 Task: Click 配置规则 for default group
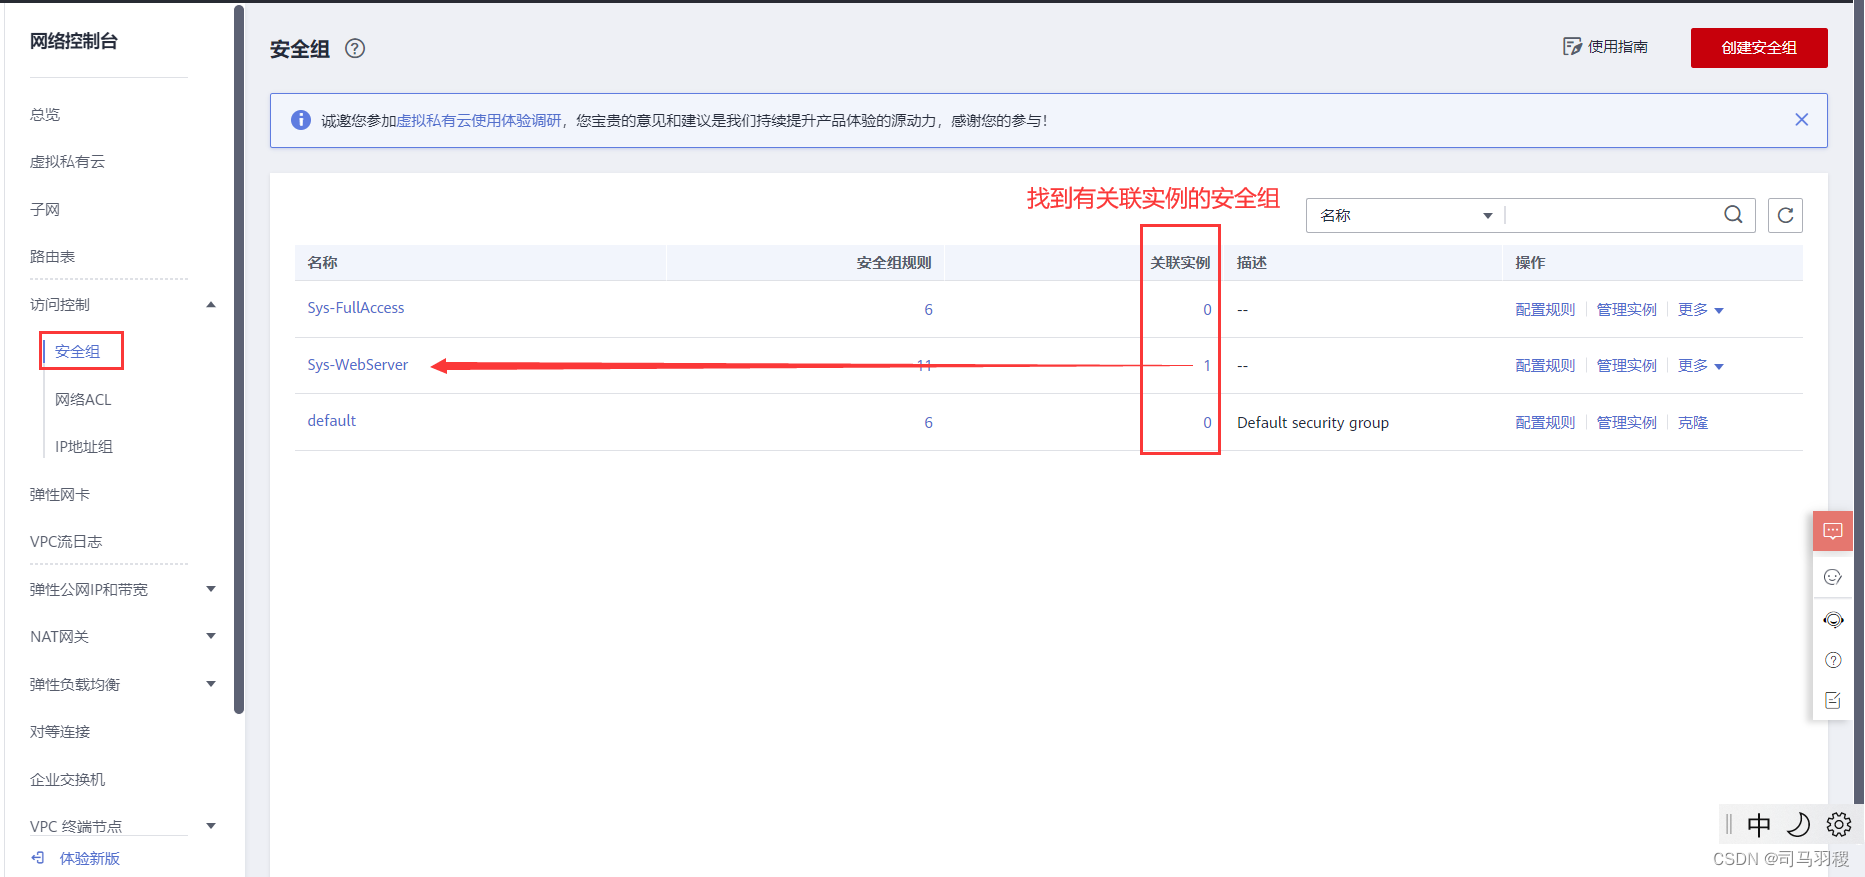1545,423
